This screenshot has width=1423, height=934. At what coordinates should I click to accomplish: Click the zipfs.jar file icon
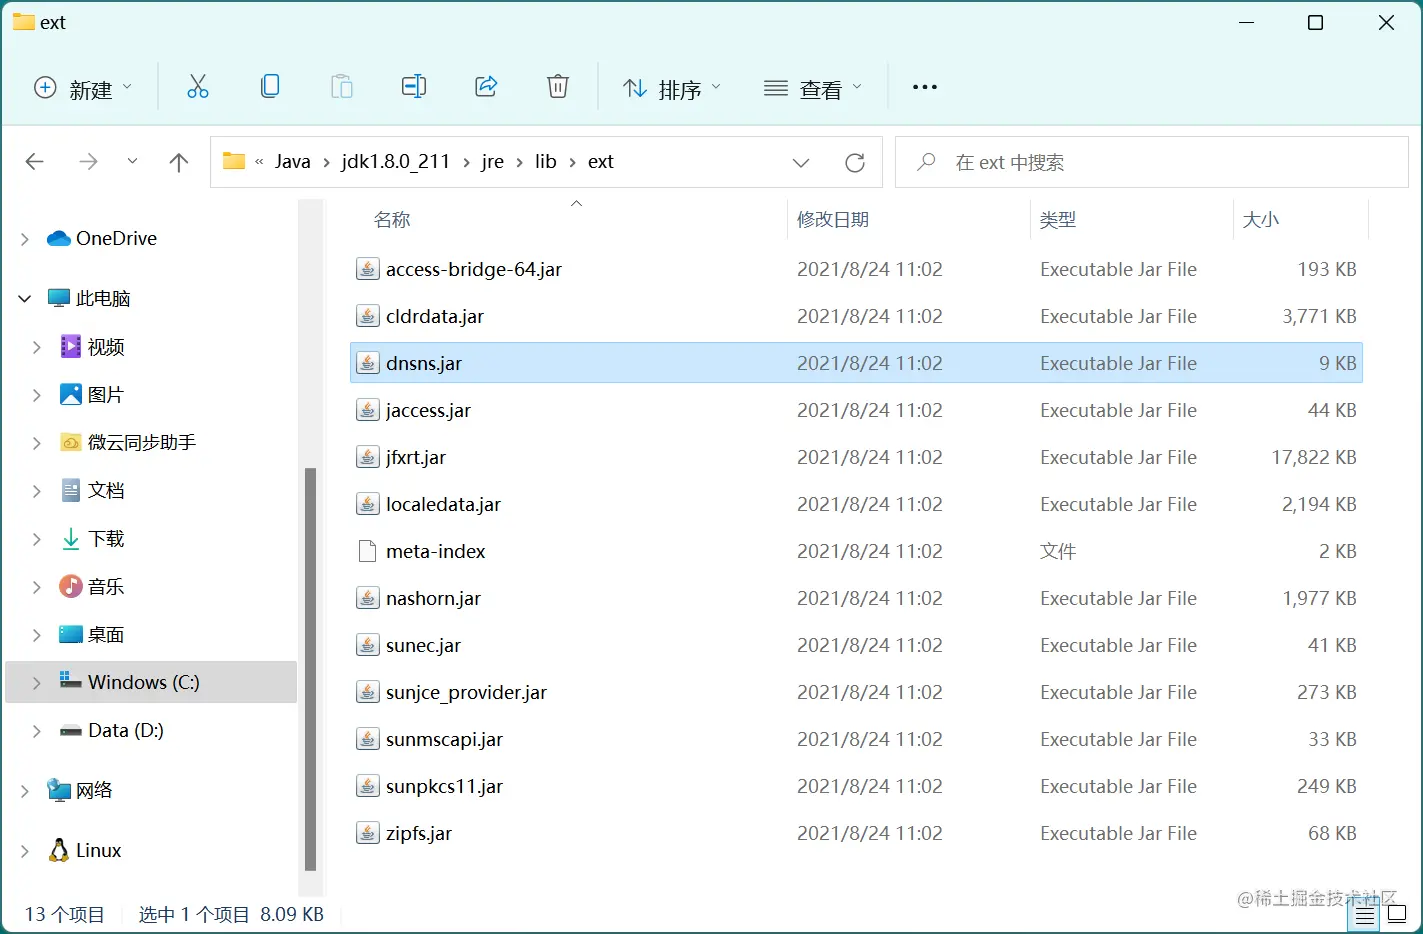point(368,833)
